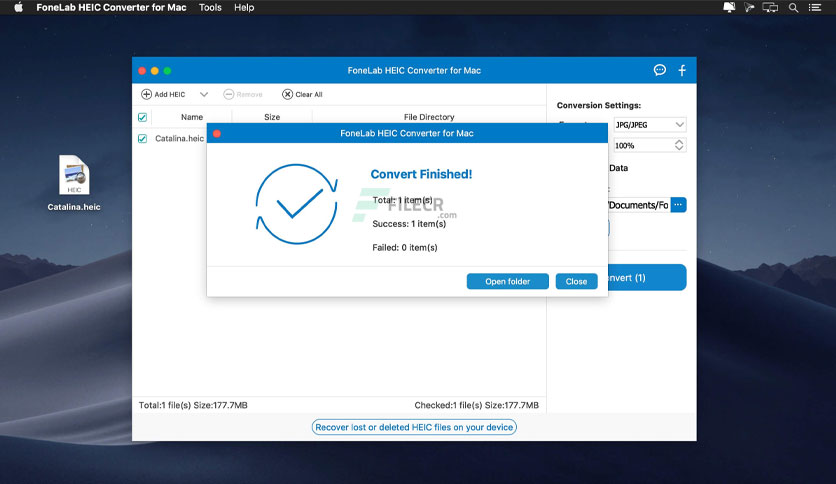This screenshot has width=836, height=484.
Task: Click the Checked:1 file(s) status text
Action: tap(477, 405)
